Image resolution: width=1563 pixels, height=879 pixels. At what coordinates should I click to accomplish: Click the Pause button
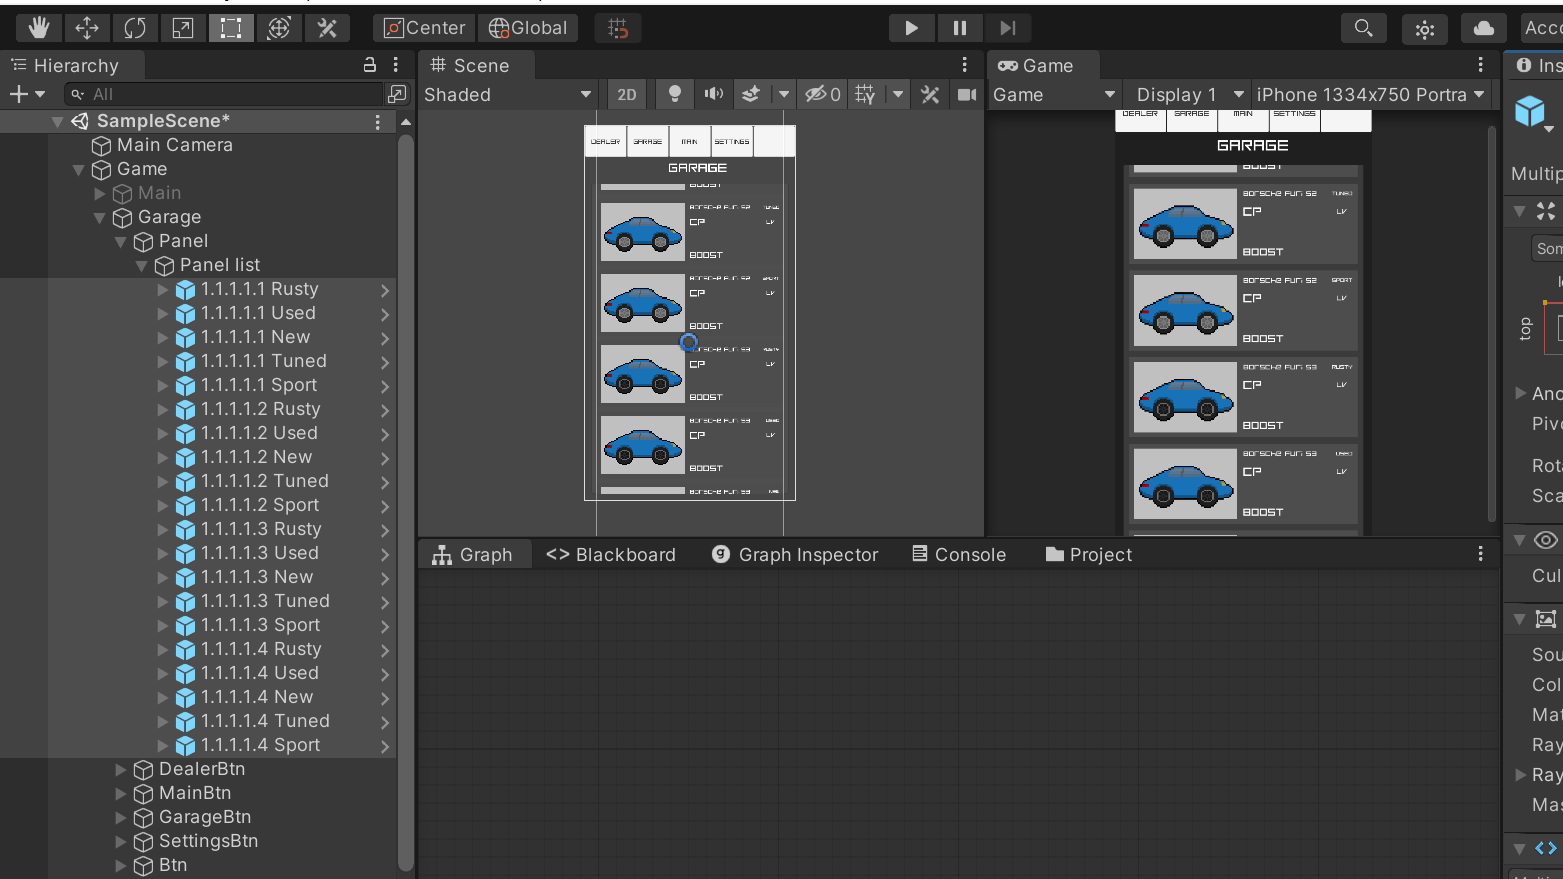(x=960, y=28)
